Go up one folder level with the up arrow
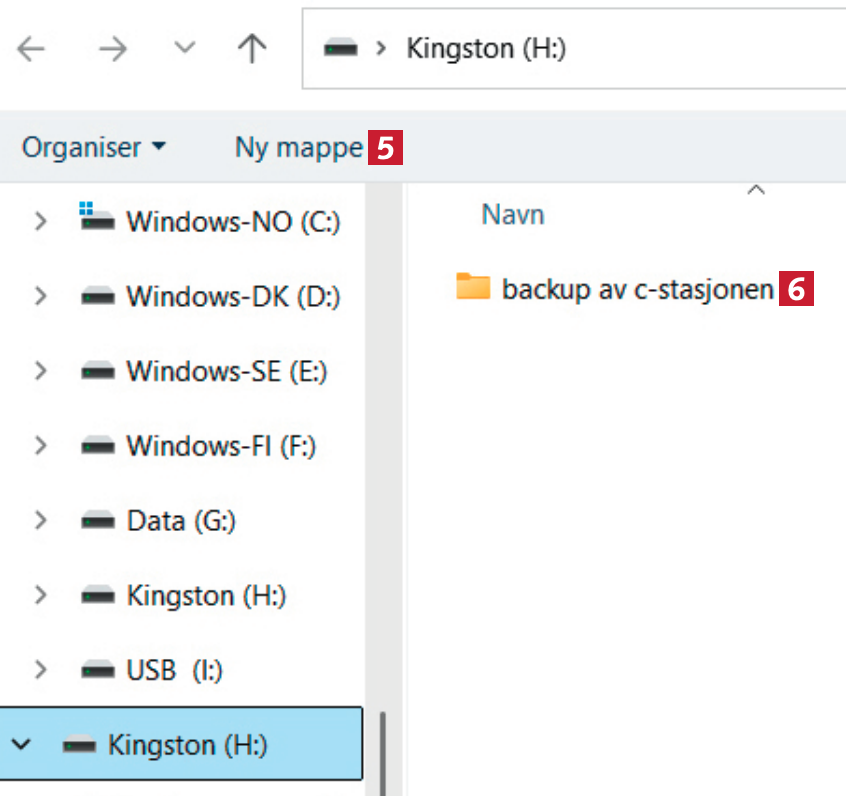The width and height of the screenshot is (846, 796). pyautogui.click(x=252, y=50)
